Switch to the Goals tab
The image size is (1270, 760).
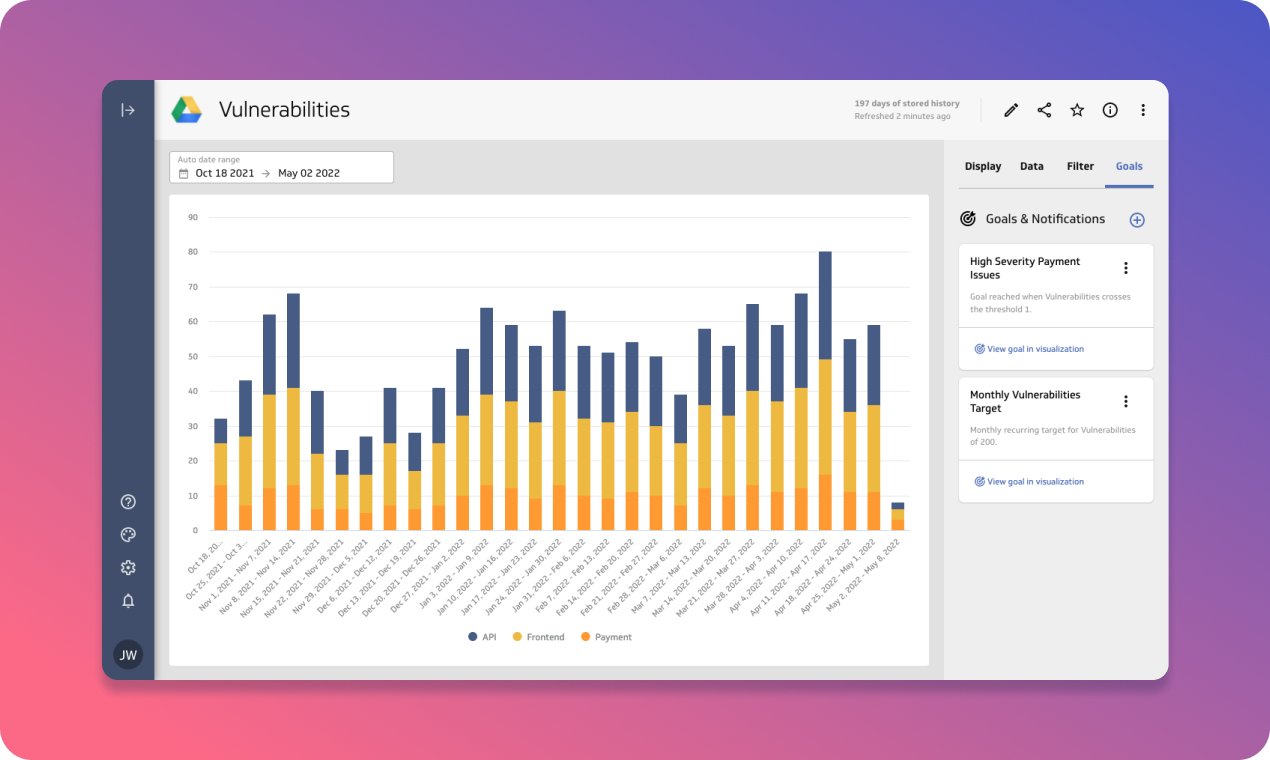tap(1129, 166)
